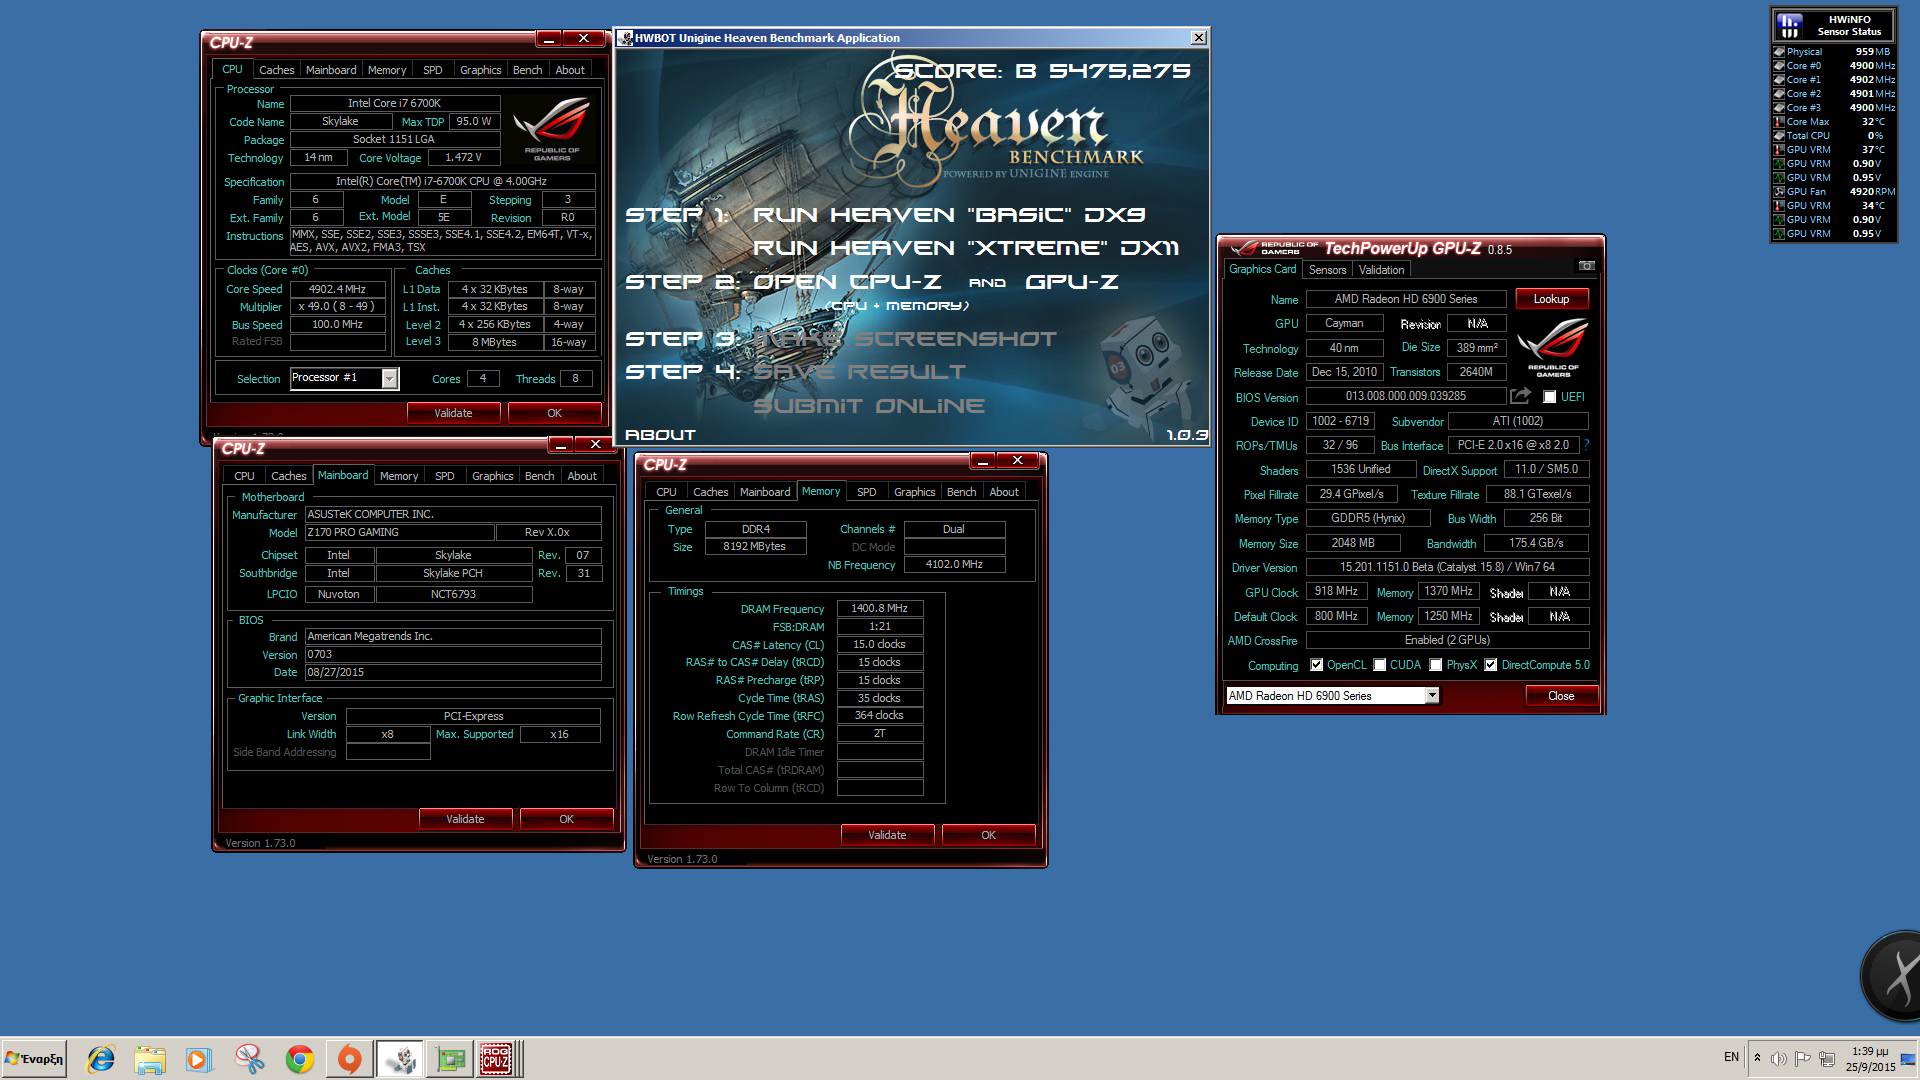Viewport: 1920px width, 1080px height.
Task: Run Heaven "Xtreme" DX11 benchmark
Action: (x=965, y=248)
